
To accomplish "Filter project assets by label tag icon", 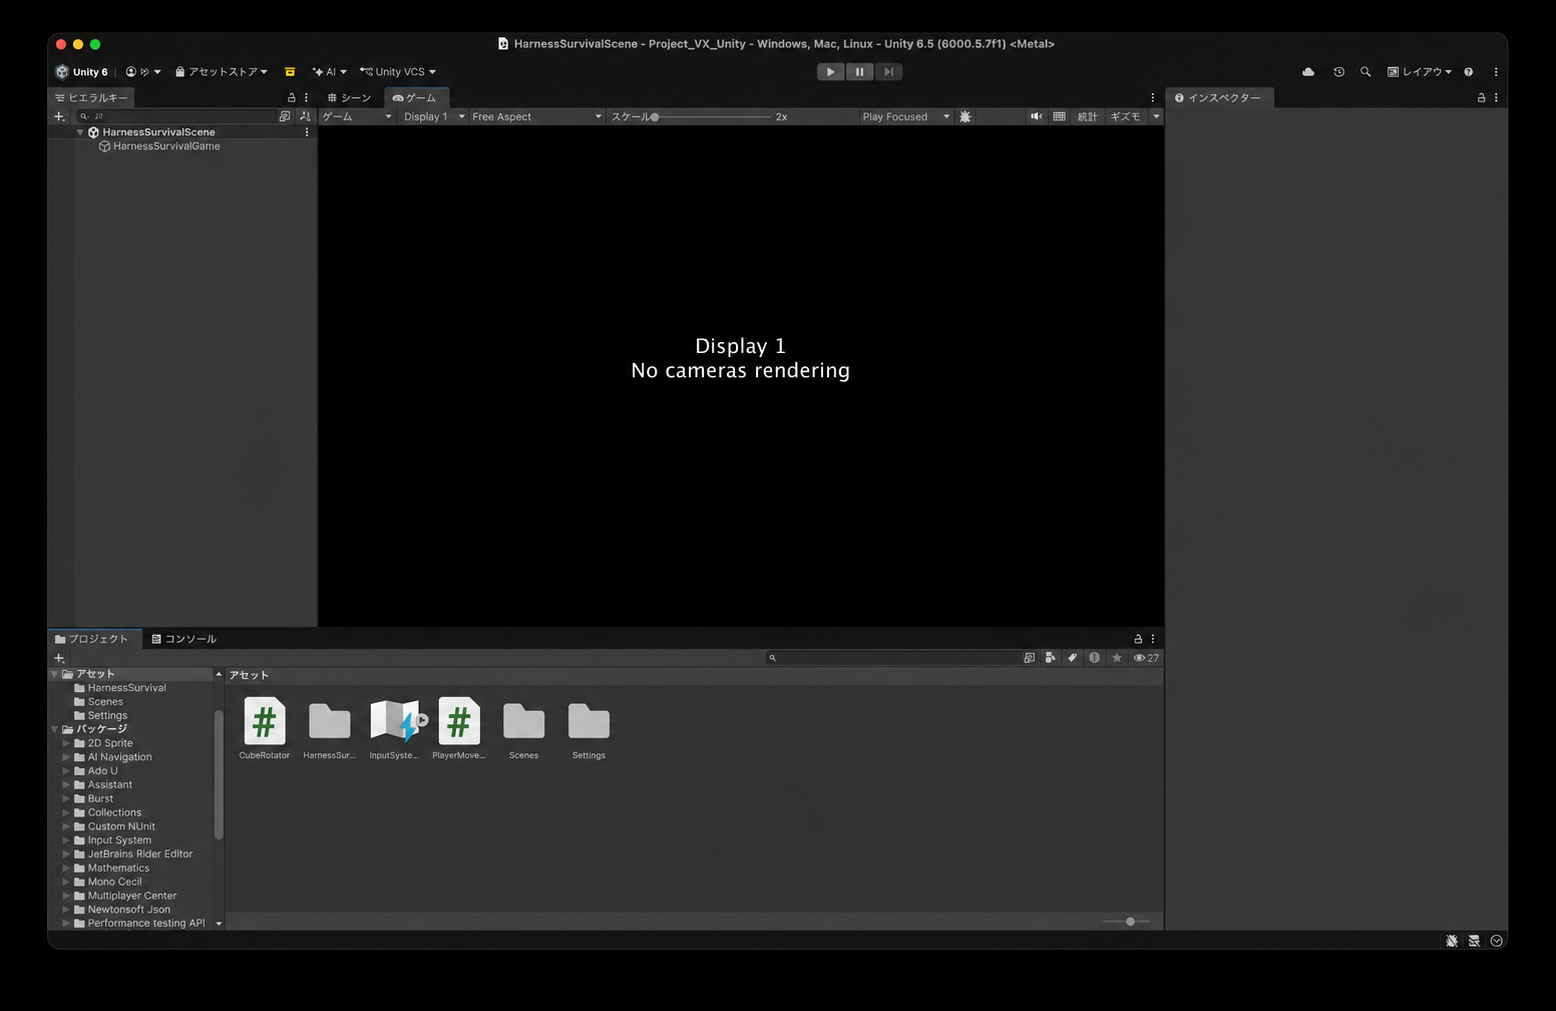I will [1072, 658].
